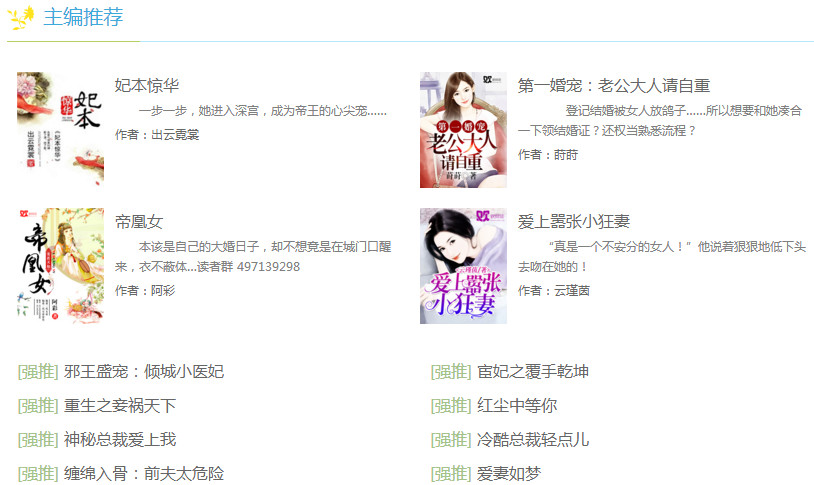
Task: Select 缠绵入骨：前夫太危险 from the list
Action: (144, 474)
